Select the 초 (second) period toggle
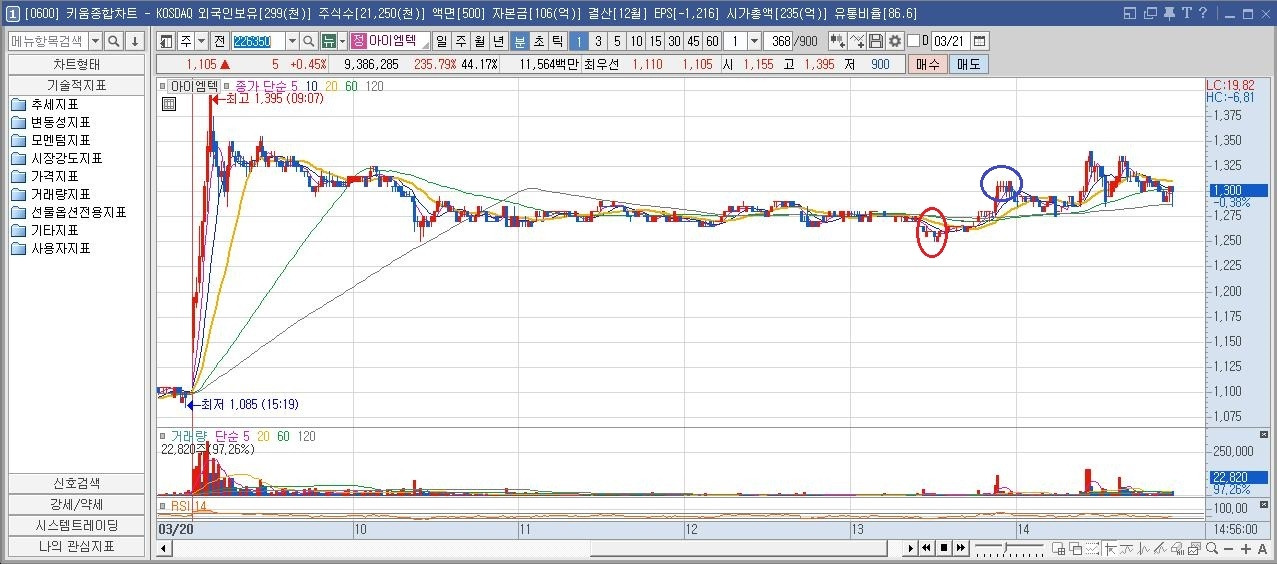Screen dimensions: 1277x564 (x=538, y=41)
